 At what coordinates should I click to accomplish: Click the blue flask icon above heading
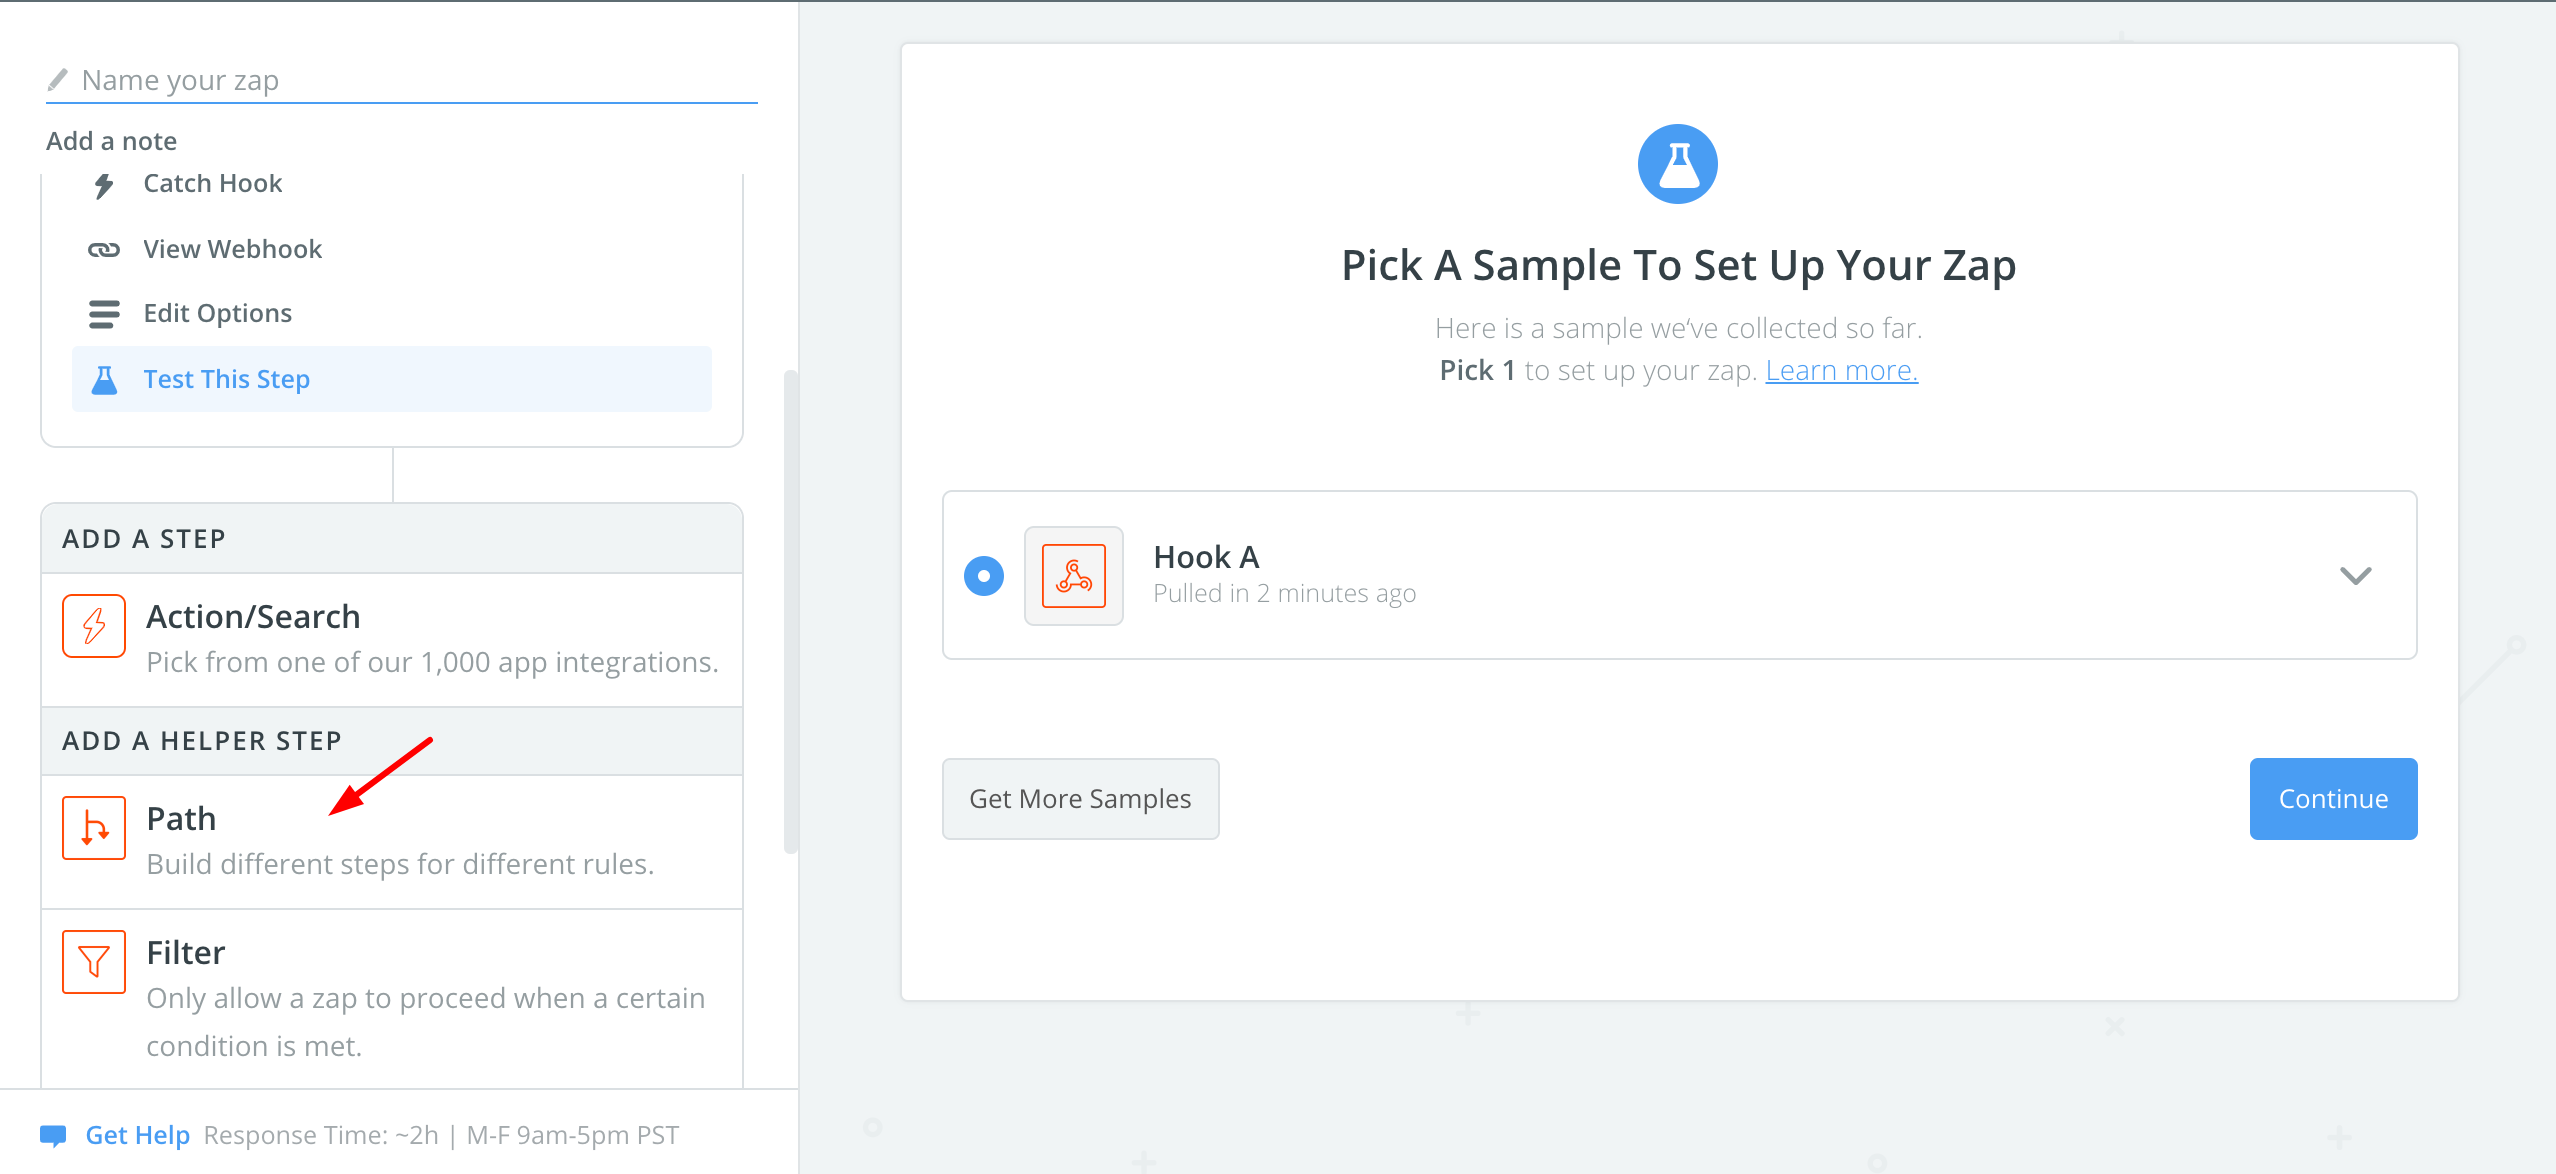click(1678, 164)
